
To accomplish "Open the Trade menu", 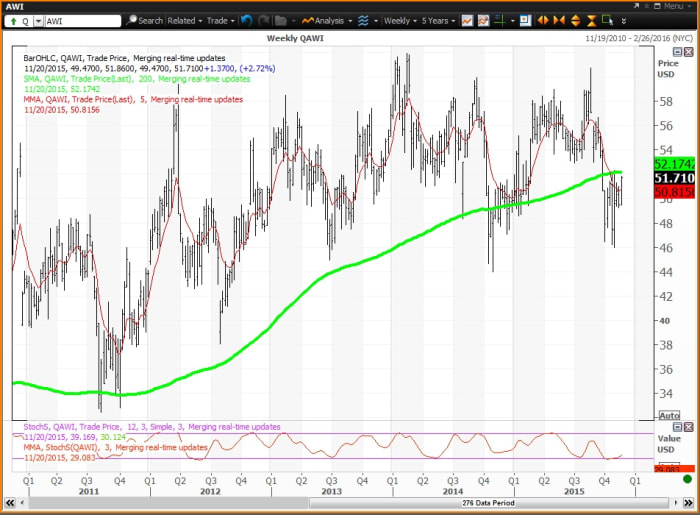I will [218, 20].
